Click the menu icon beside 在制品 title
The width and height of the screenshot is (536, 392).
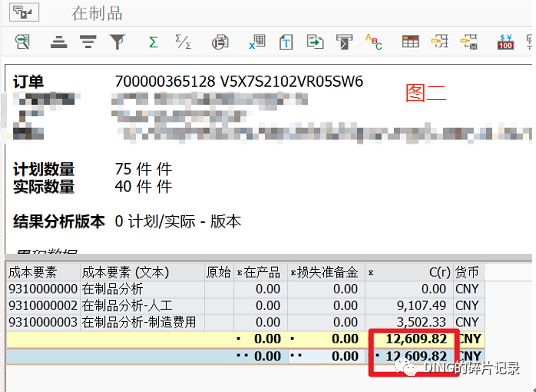(x=24, y=12)
